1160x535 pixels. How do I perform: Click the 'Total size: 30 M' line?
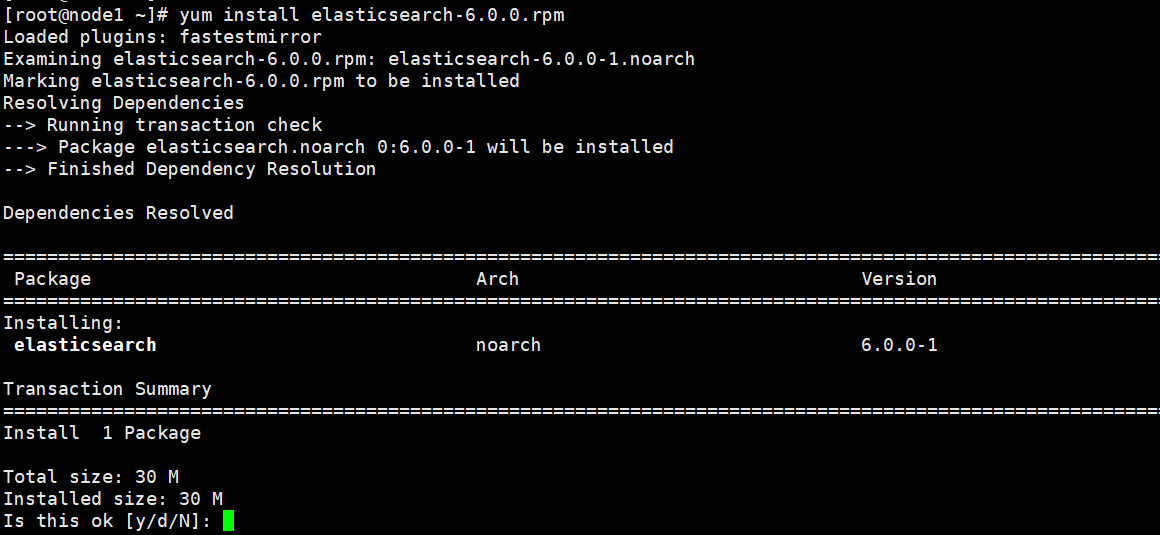point(91,477)
